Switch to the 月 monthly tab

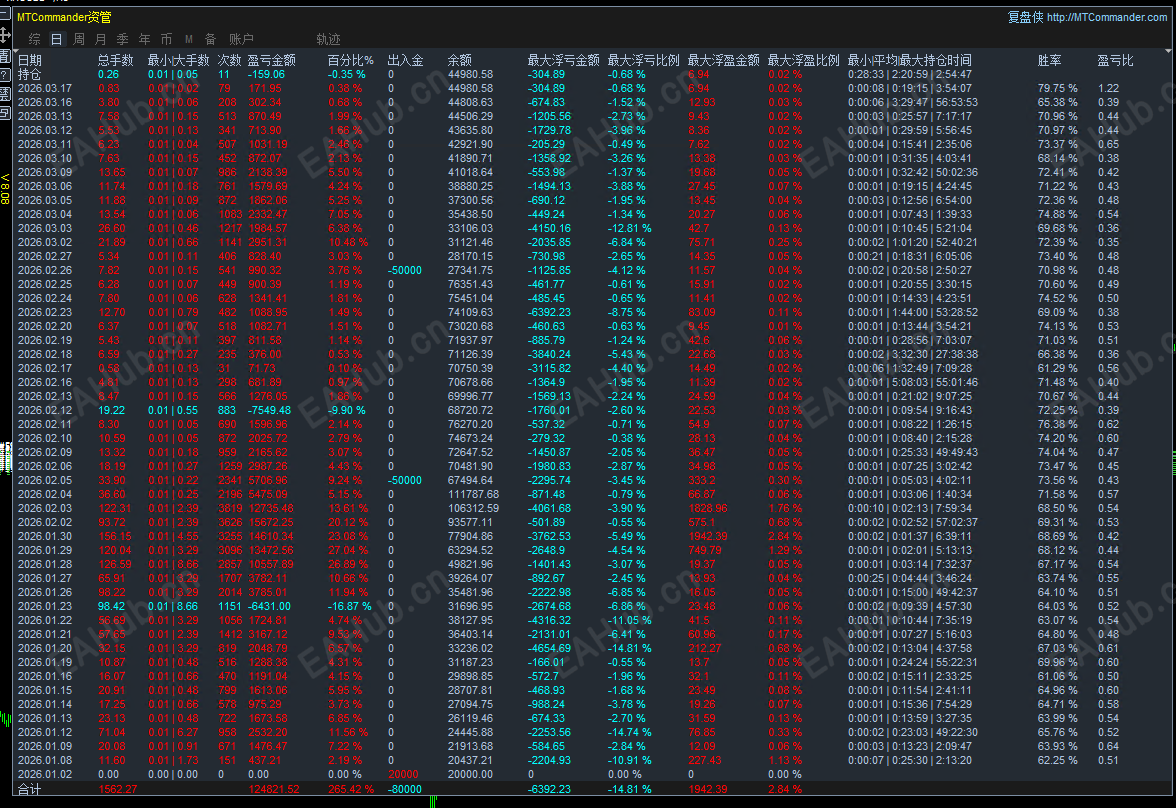click(x=100, y=39)
